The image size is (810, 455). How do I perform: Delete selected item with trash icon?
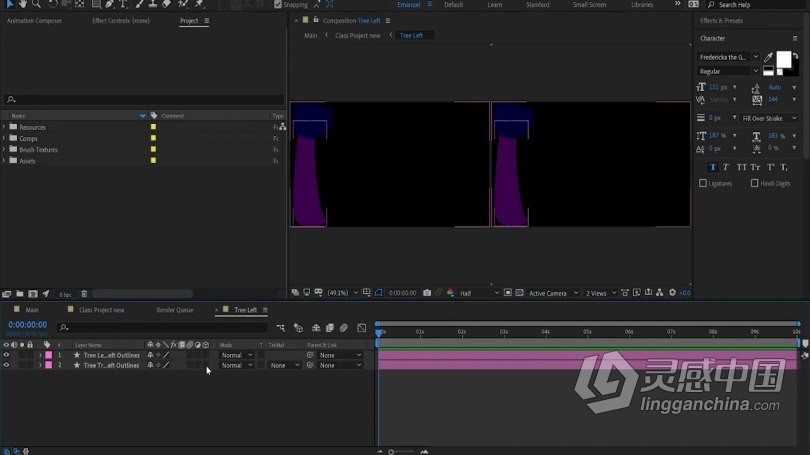[x=84, y=294]
